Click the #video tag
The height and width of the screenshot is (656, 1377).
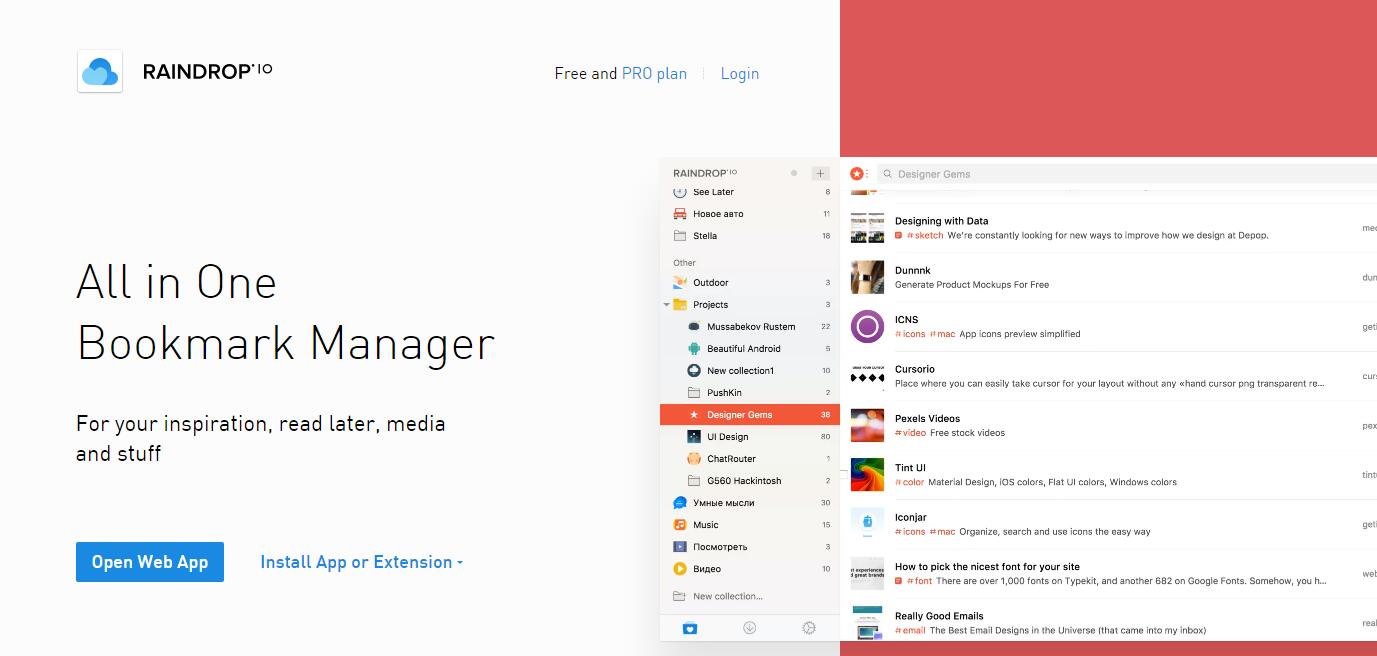tap(910, 433)
